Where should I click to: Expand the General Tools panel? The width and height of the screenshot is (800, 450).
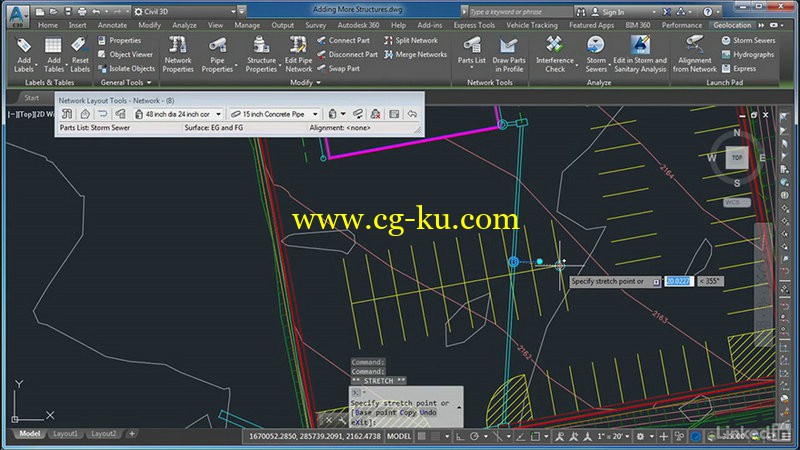[x=126, y=82]
